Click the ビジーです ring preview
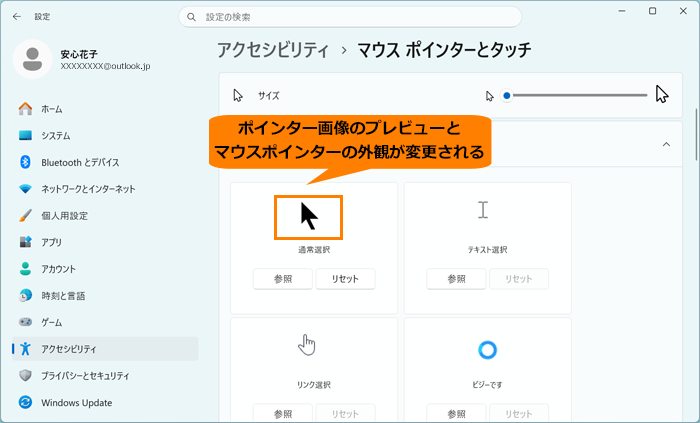The height and width of the screenshot is (423, 700). point(488,350)
